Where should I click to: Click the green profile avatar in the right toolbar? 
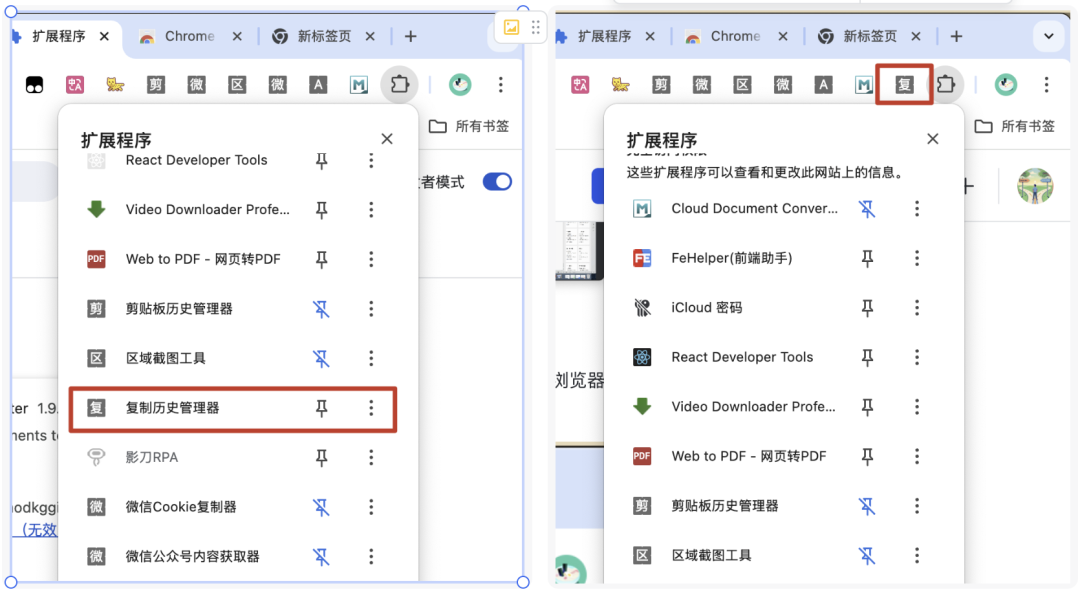1006,85
